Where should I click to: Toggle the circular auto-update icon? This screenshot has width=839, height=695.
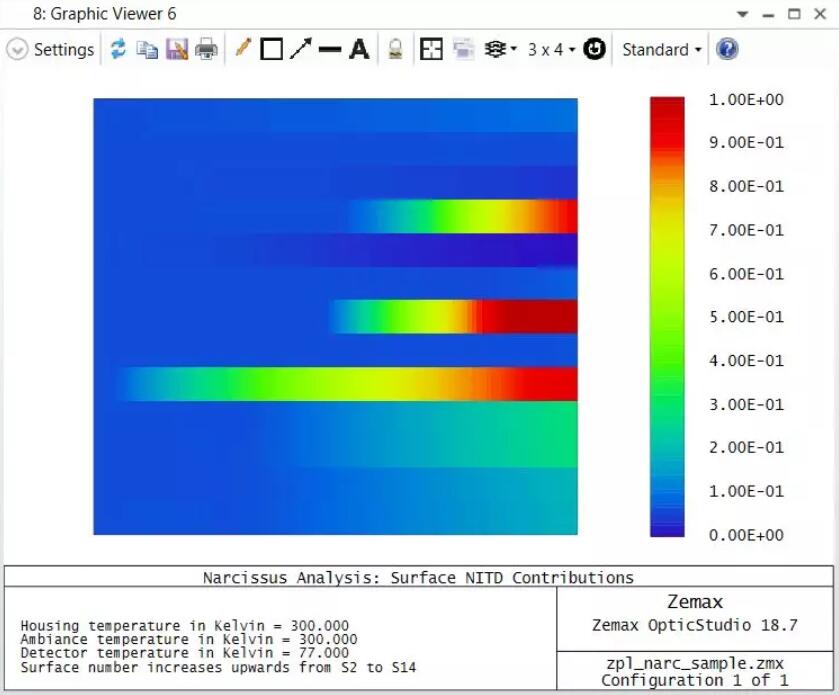(x=594, y=49)
